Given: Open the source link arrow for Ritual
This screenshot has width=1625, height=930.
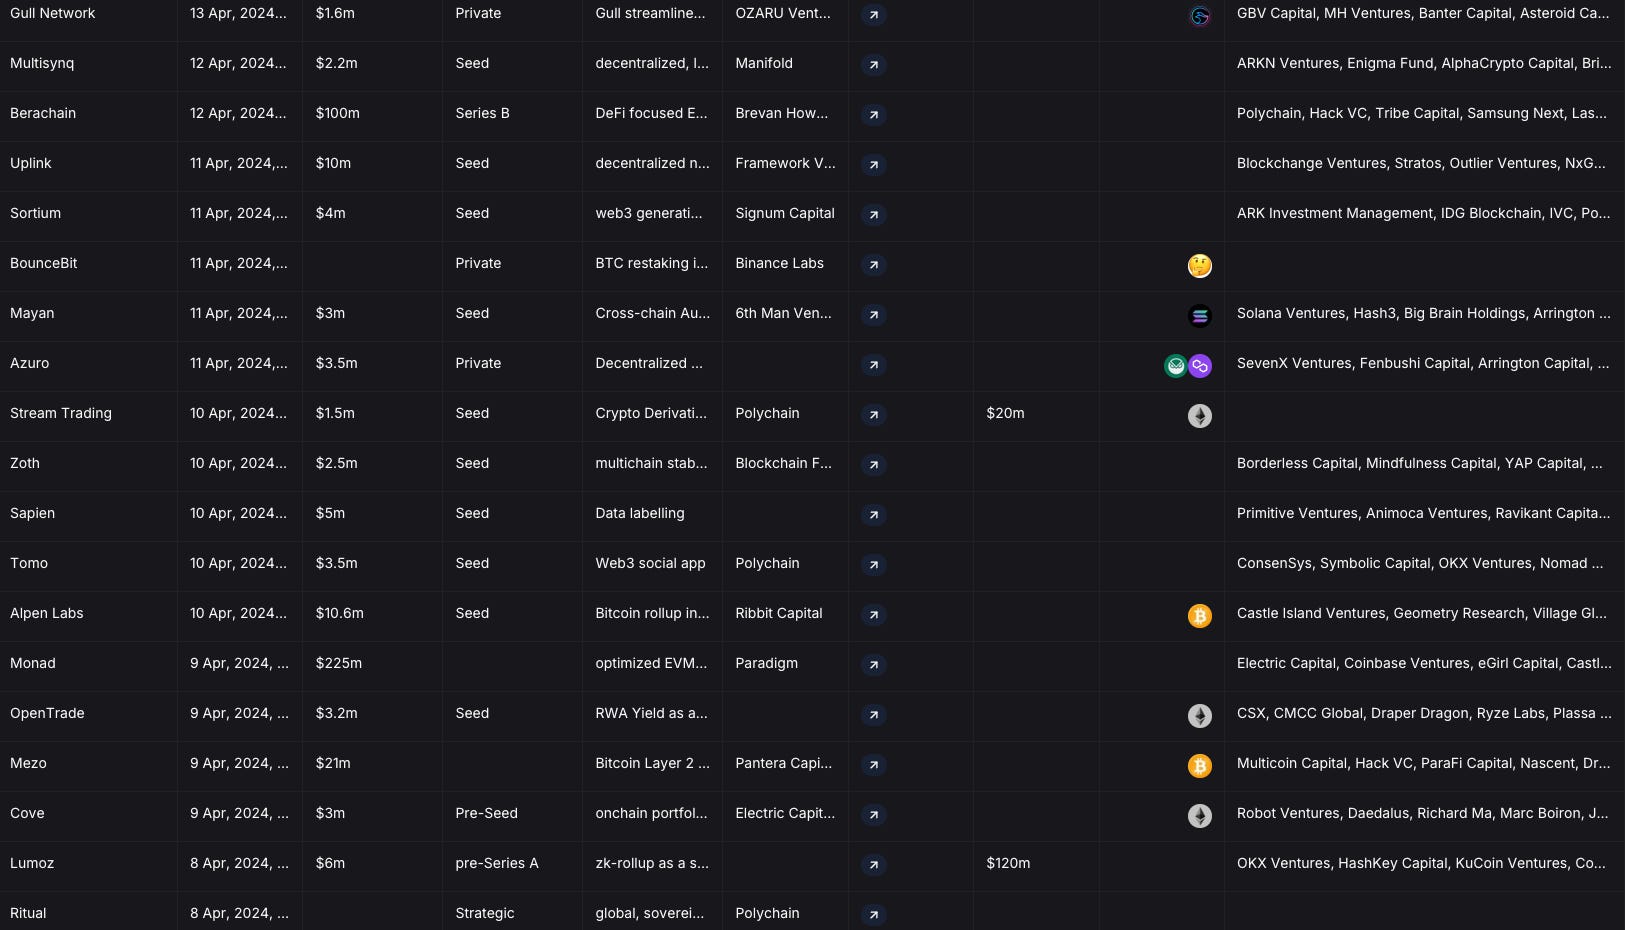Looking at the screenshot, I should point(874,915).
